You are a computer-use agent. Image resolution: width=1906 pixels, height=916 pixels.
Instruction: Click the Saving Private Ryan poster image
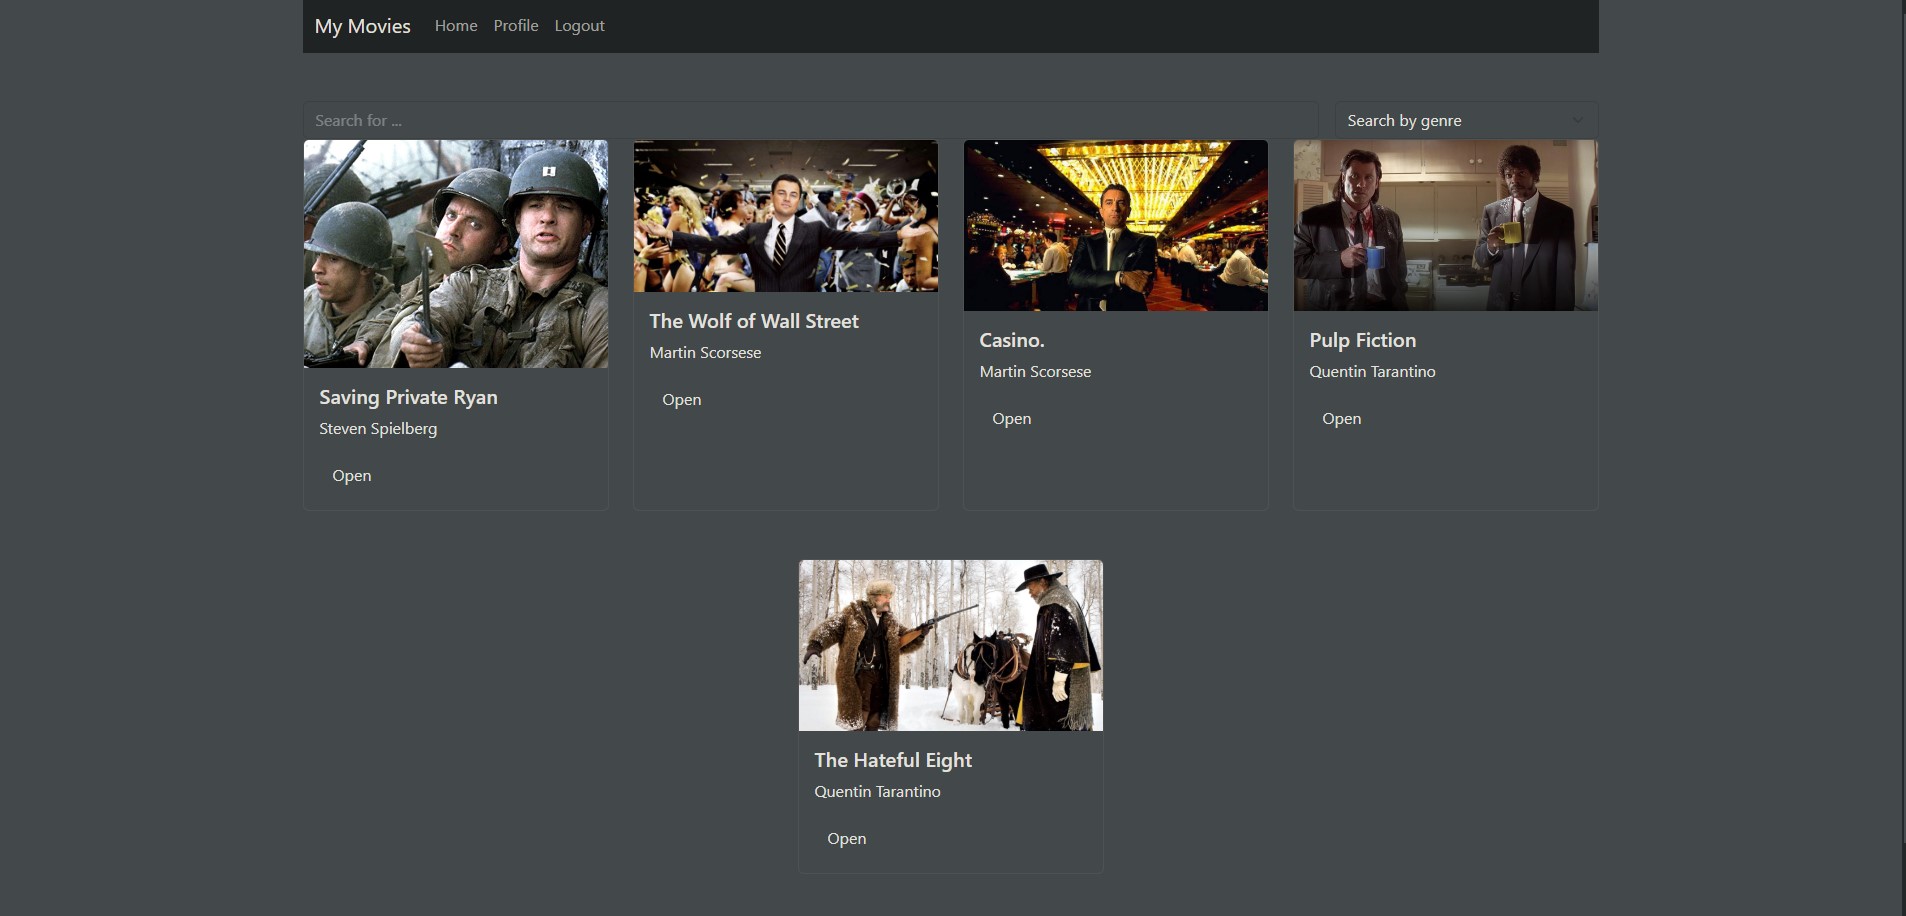click(456, 254)
